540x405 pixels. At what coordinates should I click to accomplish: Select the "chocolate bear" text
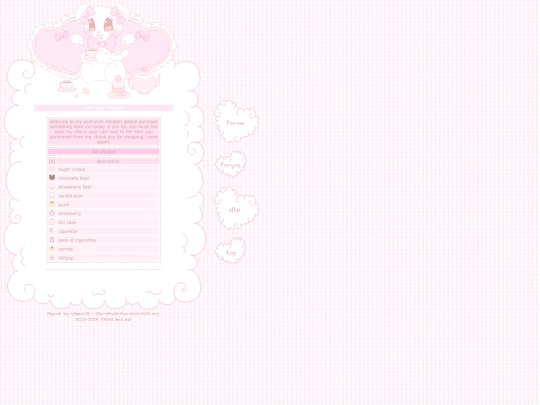click(x=74, y=178)
